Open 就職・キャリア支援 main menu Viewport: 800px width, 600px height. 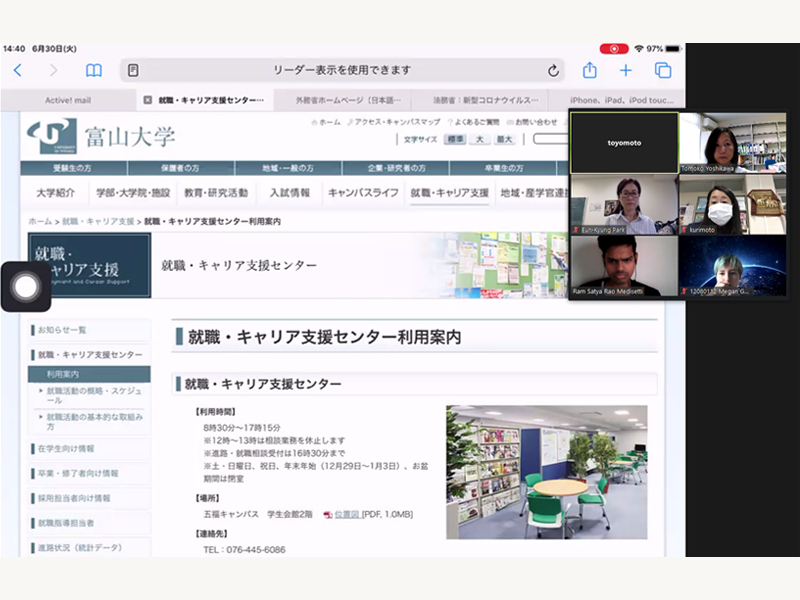point(449,193)
